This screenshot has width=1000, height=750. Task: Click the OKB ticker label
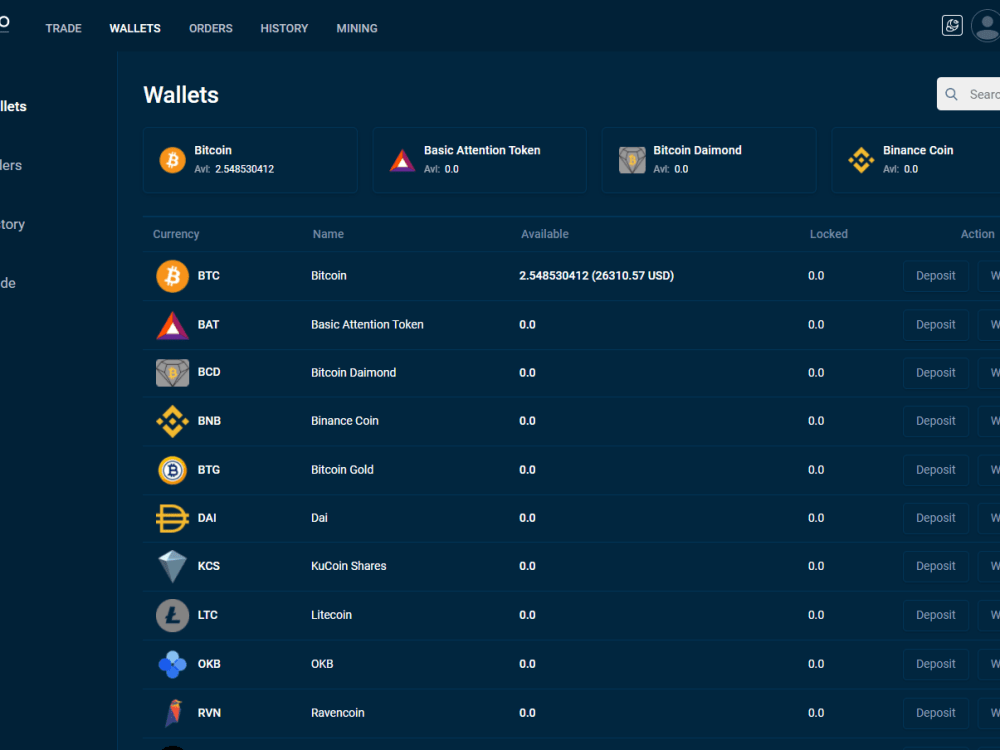coord(209,664)
